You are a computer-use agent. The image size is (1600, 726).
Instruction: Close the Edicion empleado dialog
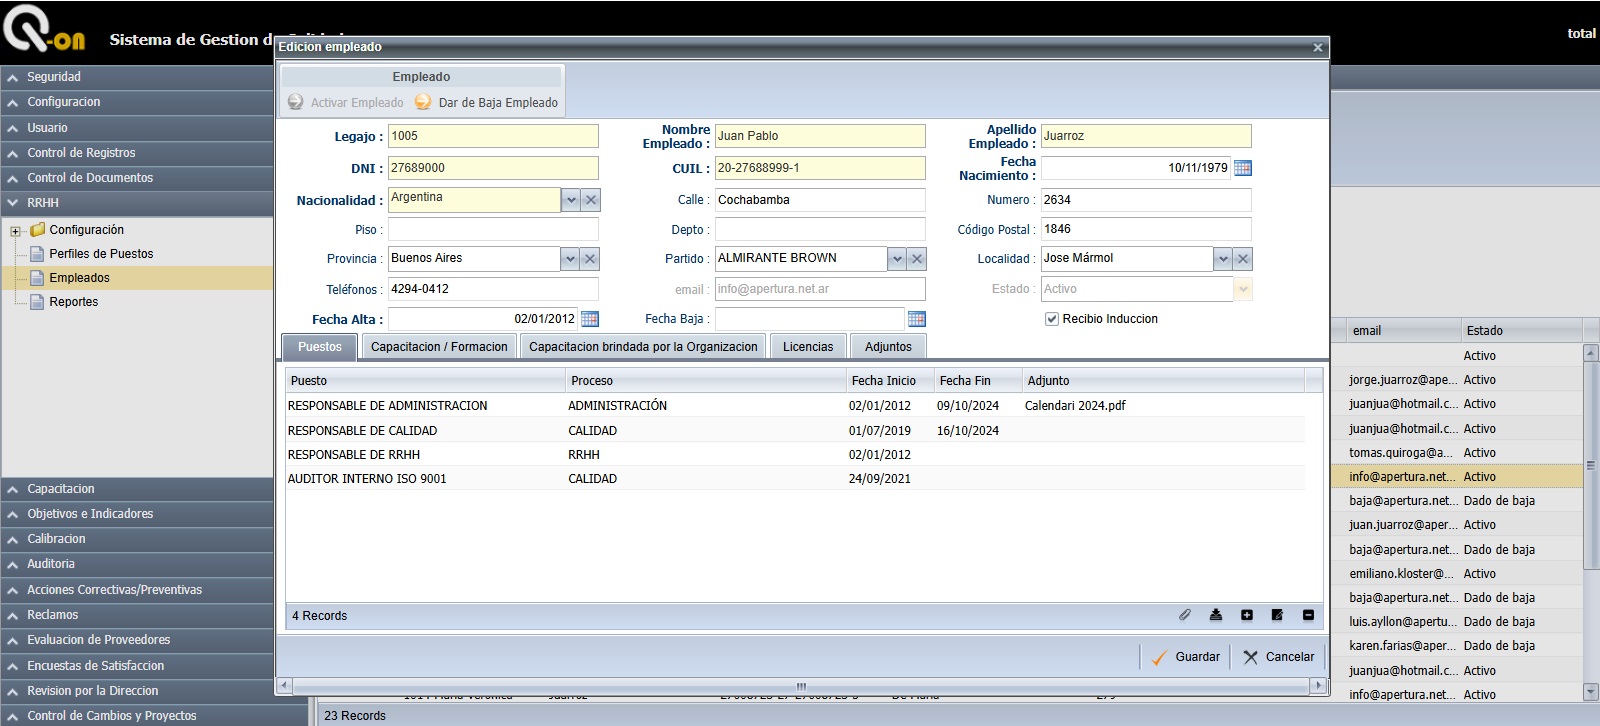pyautogui.click(x=1318, y=47)
